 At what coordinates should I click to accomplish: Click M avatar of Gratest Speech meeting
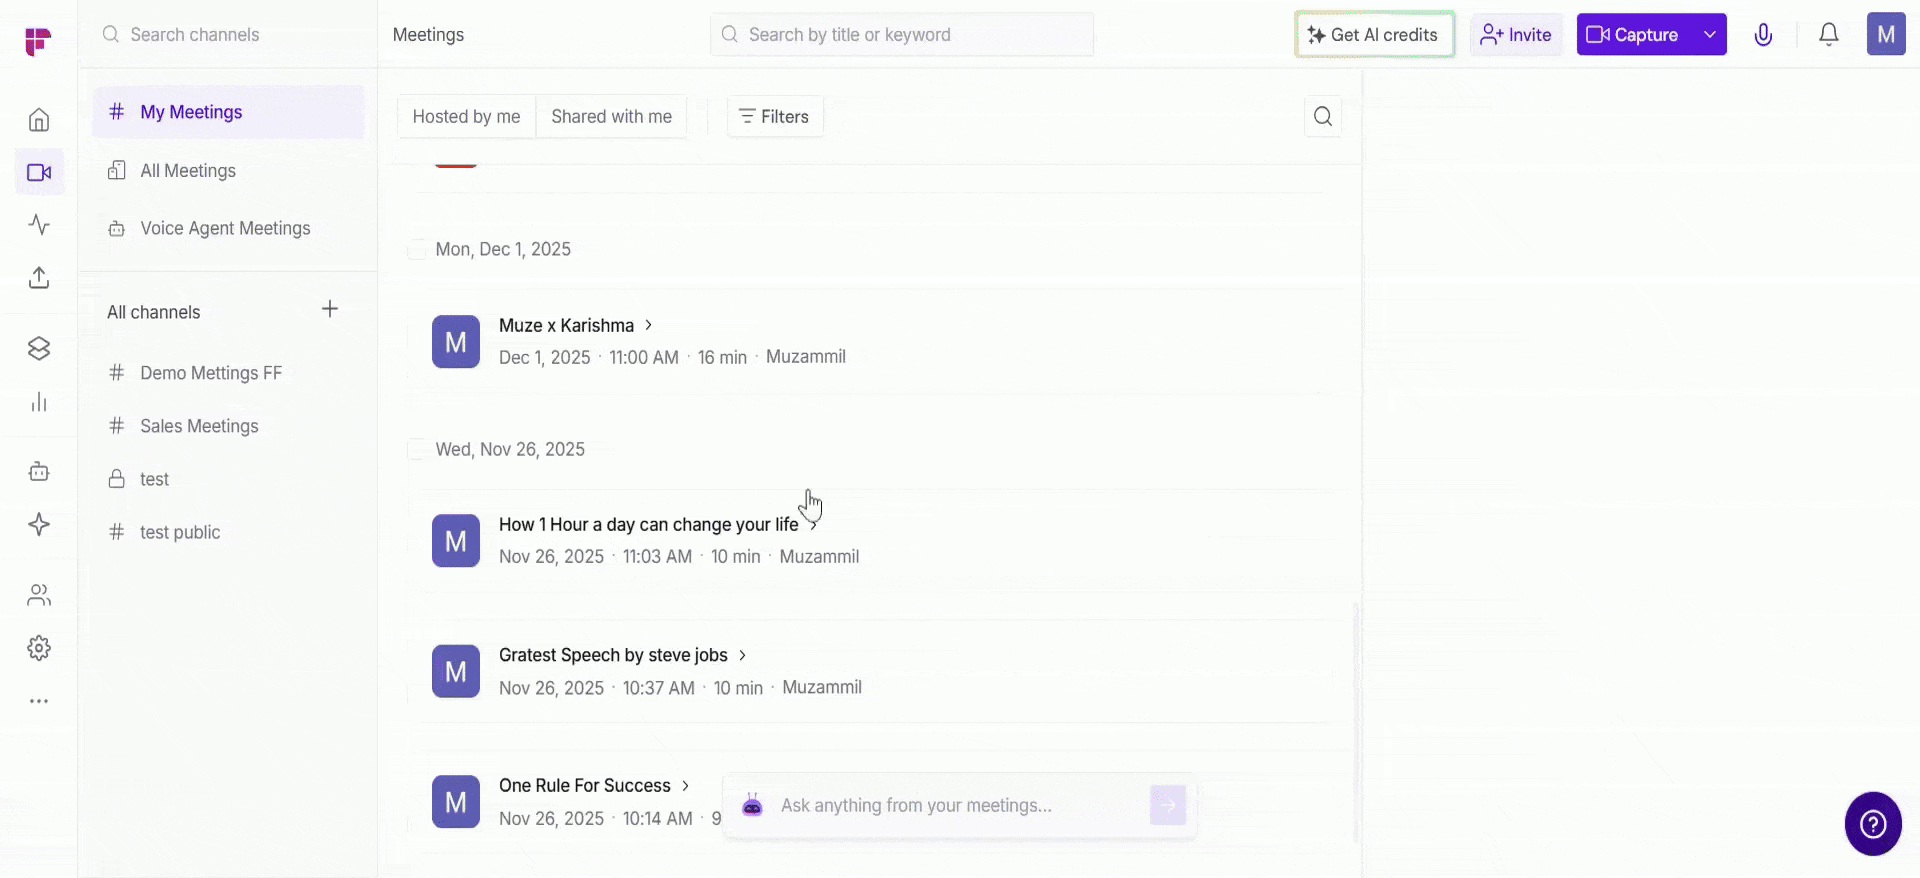456,671
